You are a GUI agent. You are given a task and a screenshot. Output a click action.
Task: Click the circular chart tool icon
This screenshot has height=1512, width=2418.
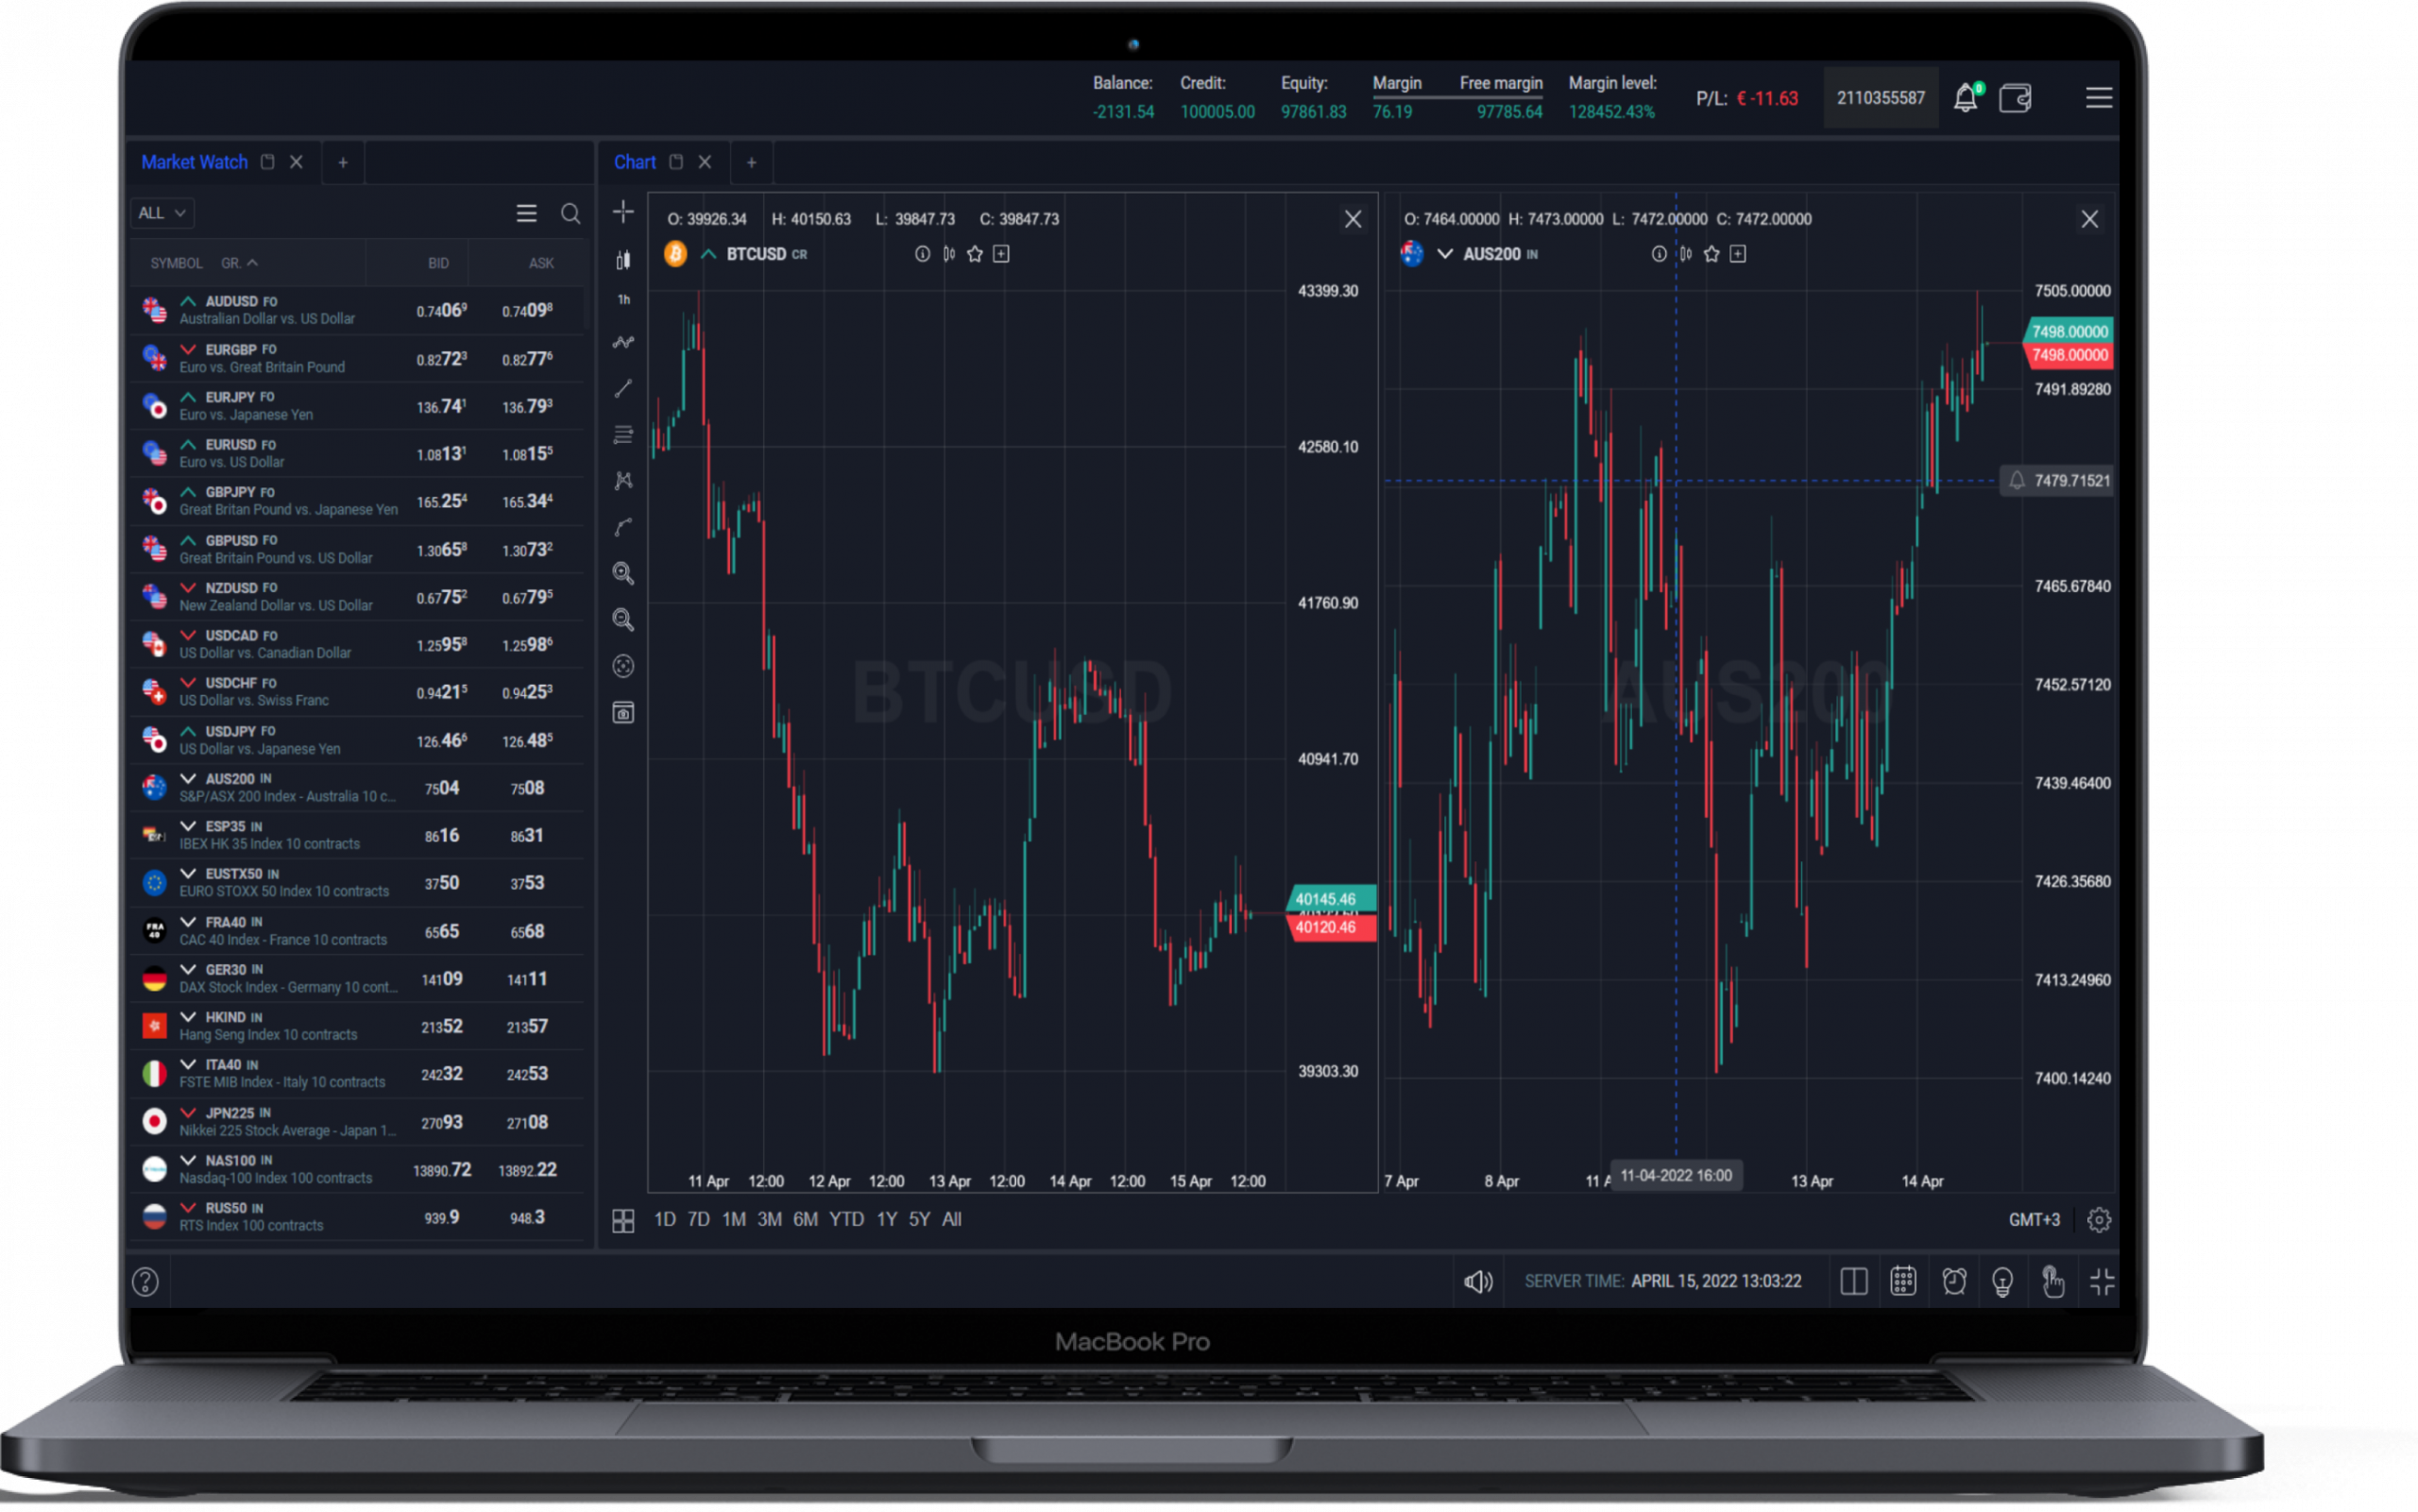click(623, 666)
